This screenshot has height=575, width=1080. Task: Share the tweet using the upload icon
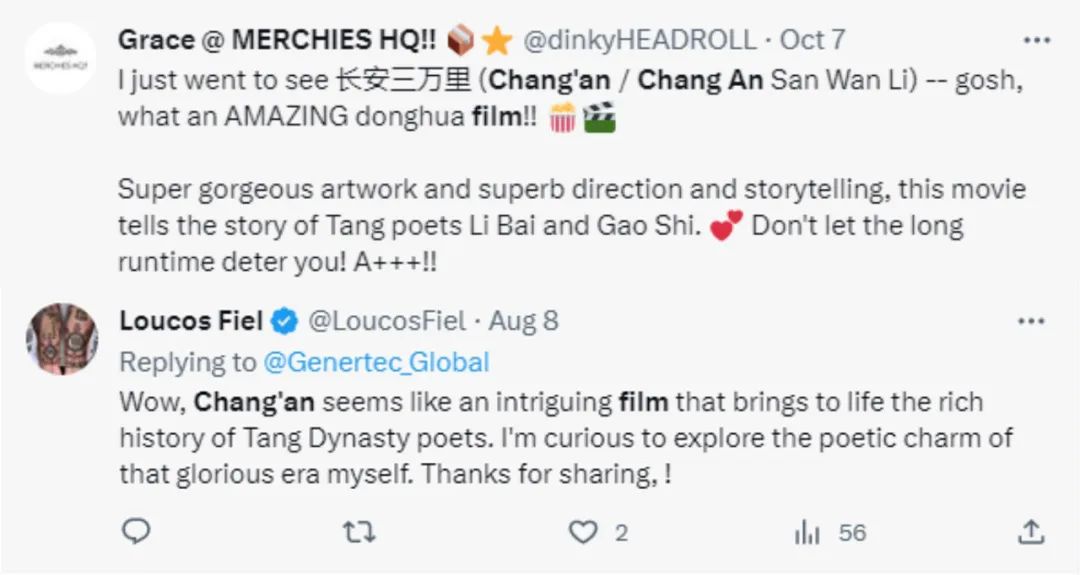[1031, 531]
